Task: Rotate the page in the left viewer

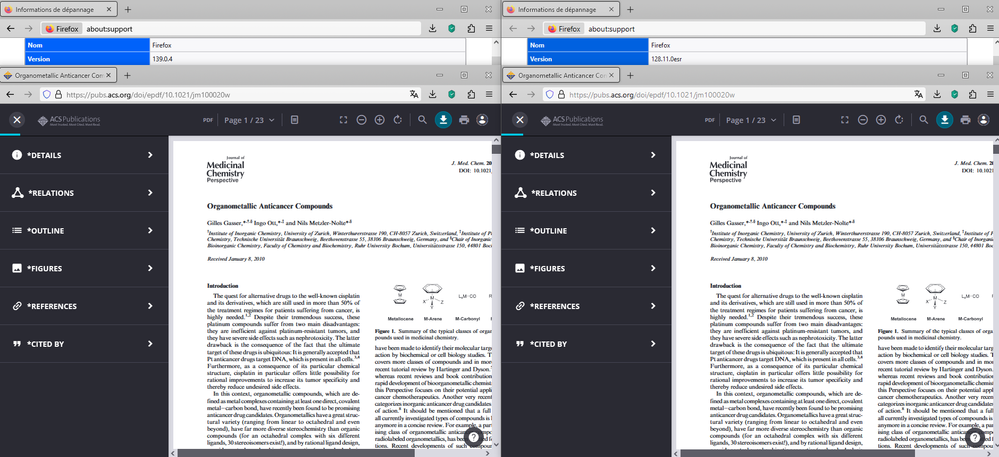Action: (x=398, y=120)
